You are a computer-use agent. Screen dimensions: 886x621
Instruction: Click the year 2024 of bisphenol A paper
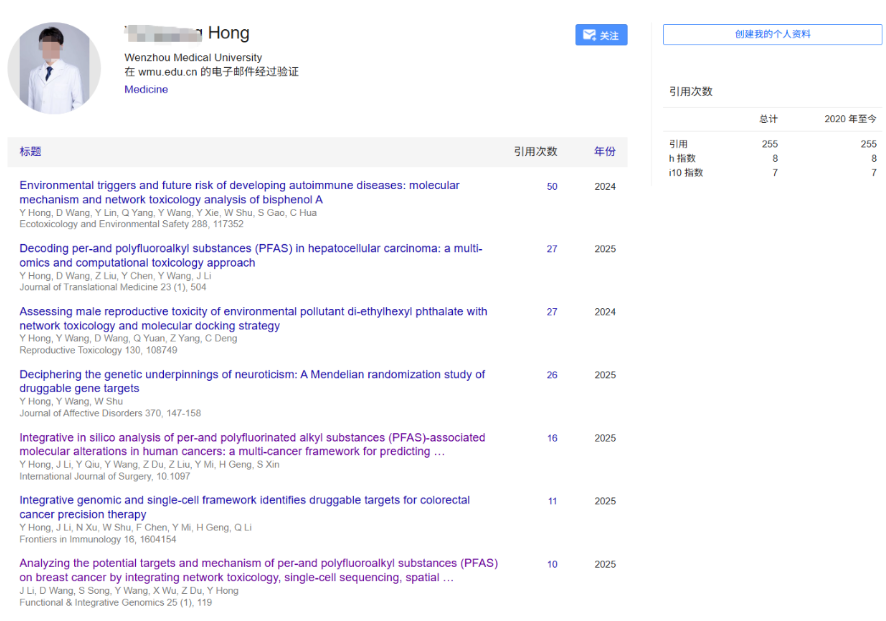pos(605,186)
